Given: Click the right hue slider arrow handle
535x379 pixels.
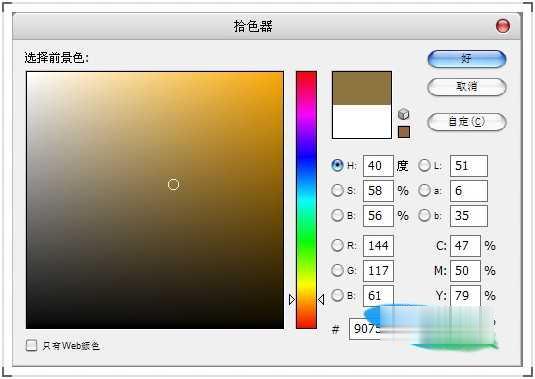Looking at the screenshot, I should pos(321,300).
